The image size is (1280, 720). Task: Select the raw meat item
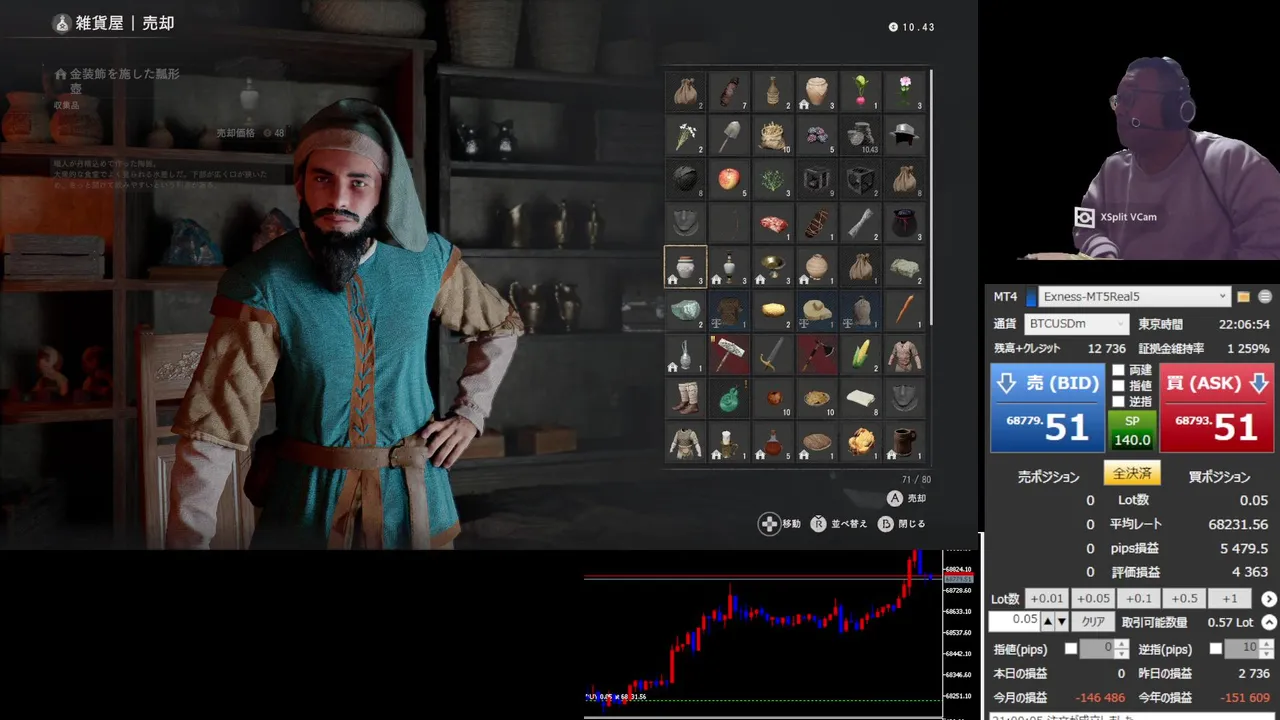point(773,223)
